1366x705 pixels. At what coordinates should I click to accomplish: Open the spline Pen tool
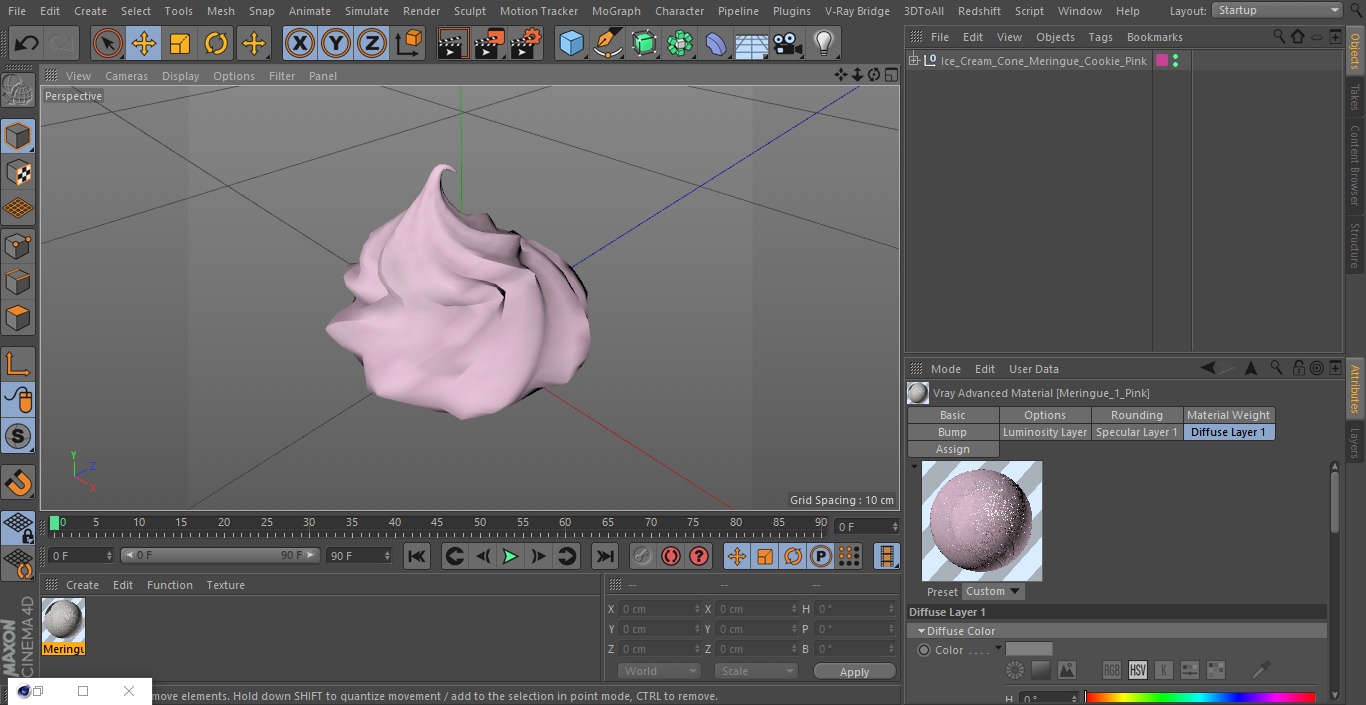pos(607,44)
